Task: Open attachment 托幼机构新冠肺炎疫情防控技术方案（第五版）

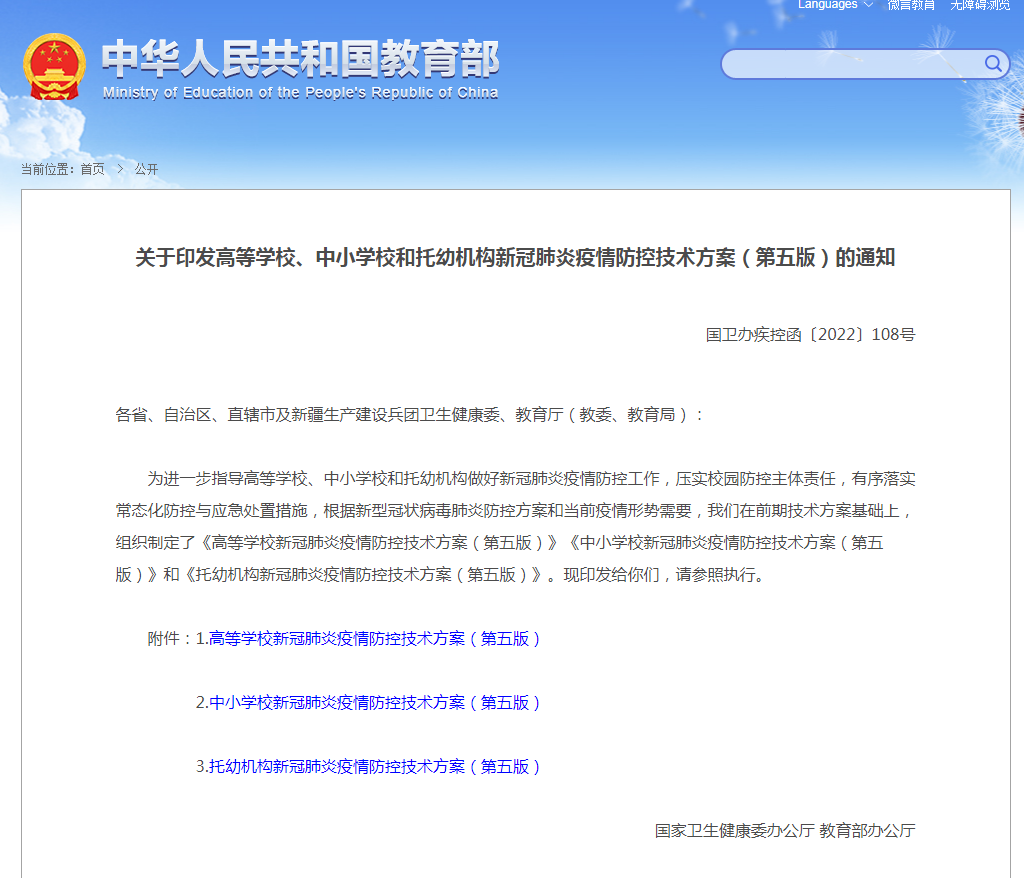Action: (374, 766)
